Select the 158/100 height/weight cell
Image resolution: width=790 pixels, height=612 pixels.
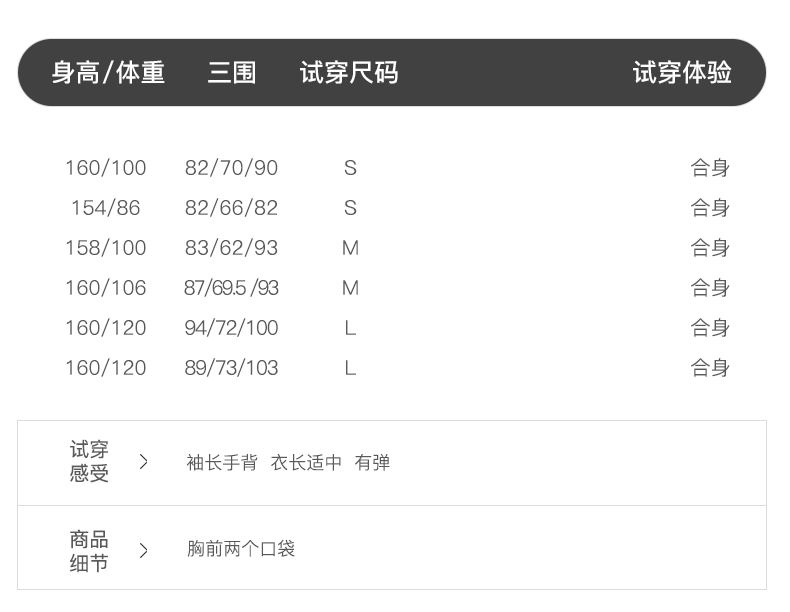(x=105, y=248)
